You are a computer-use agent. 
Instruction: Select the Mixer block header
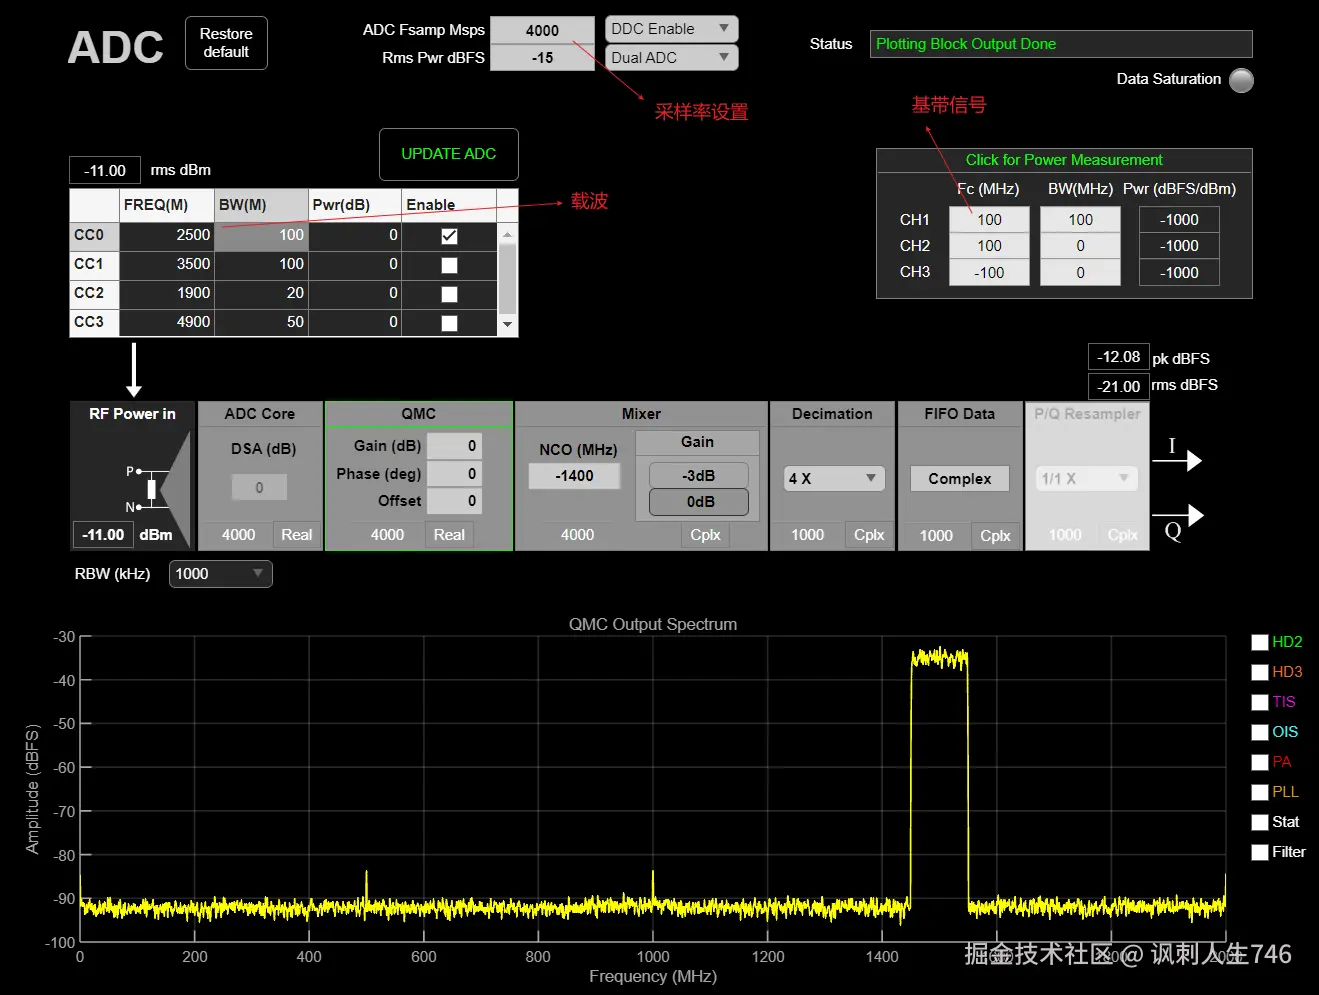click(641, 414)
